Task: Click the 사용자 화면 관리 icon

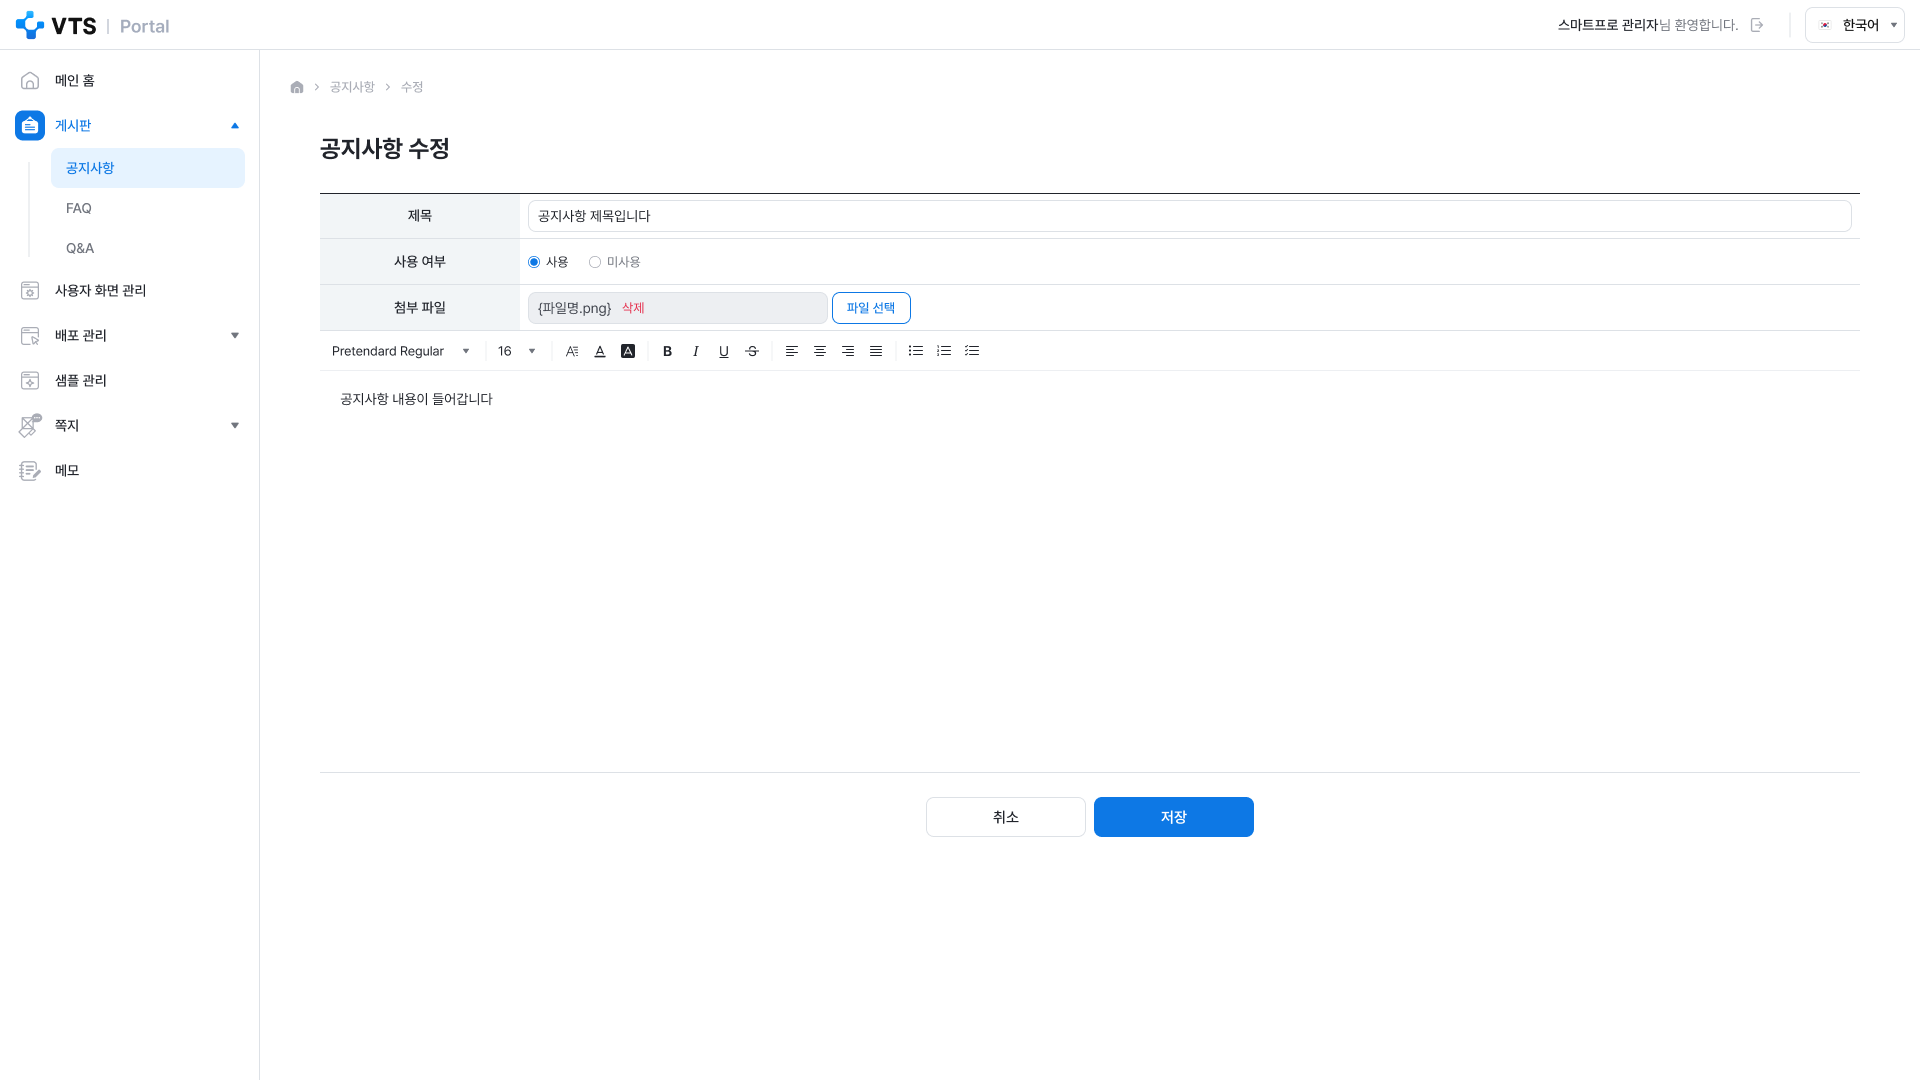Action: 30,290
